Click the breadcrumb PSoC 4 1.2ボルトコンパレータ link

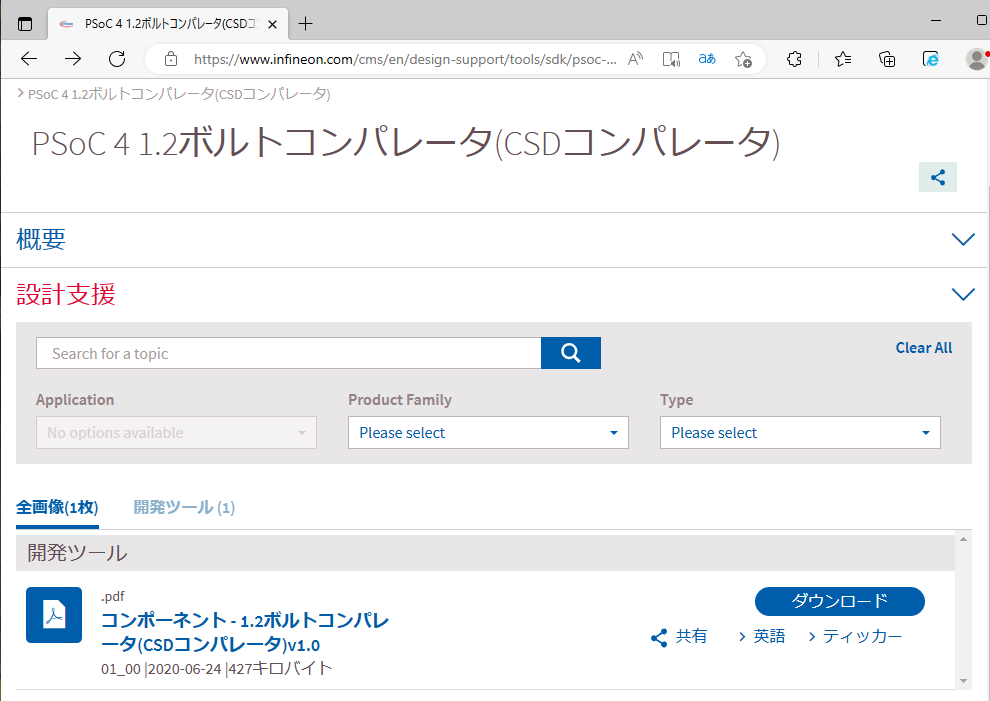point(179,94)
